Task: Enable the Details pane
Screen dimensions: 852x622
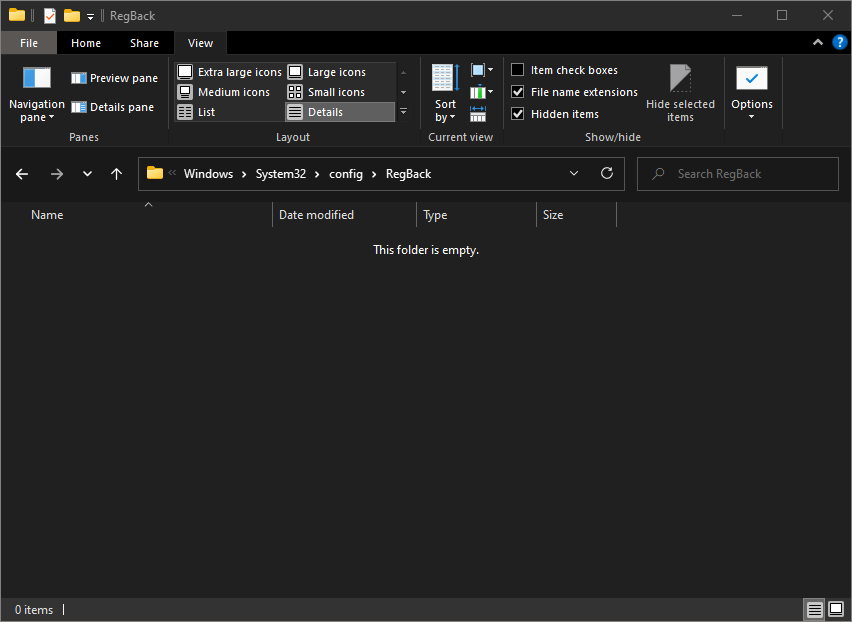Action: pos(112,107)
